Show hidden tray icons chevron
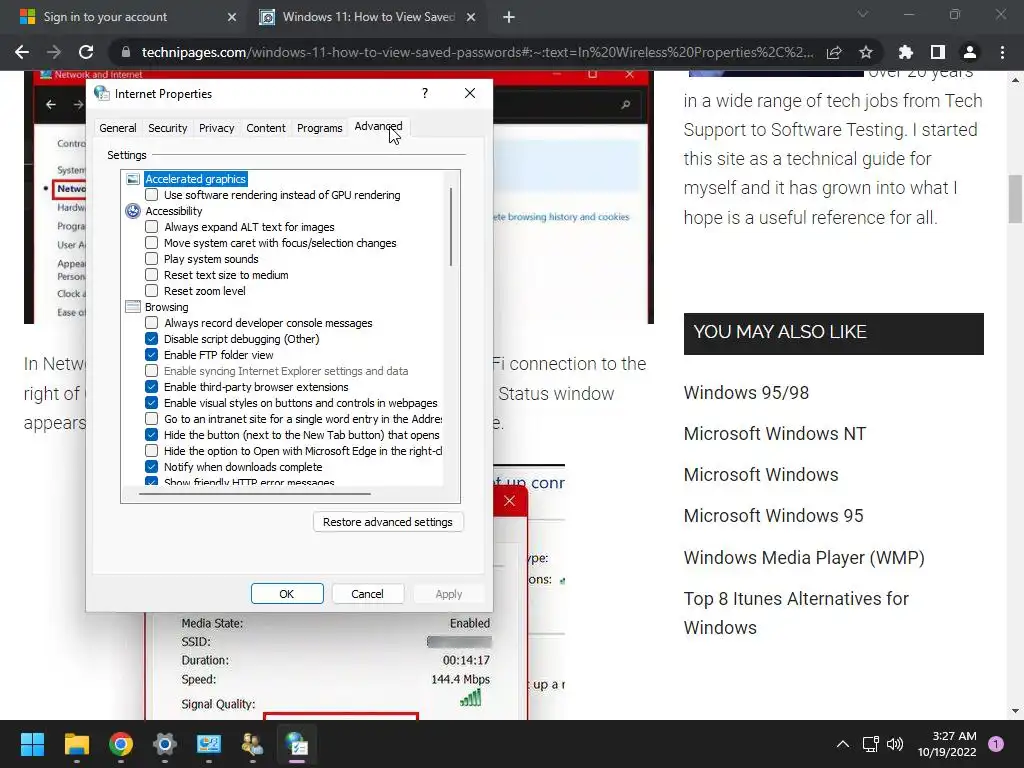 843,744
